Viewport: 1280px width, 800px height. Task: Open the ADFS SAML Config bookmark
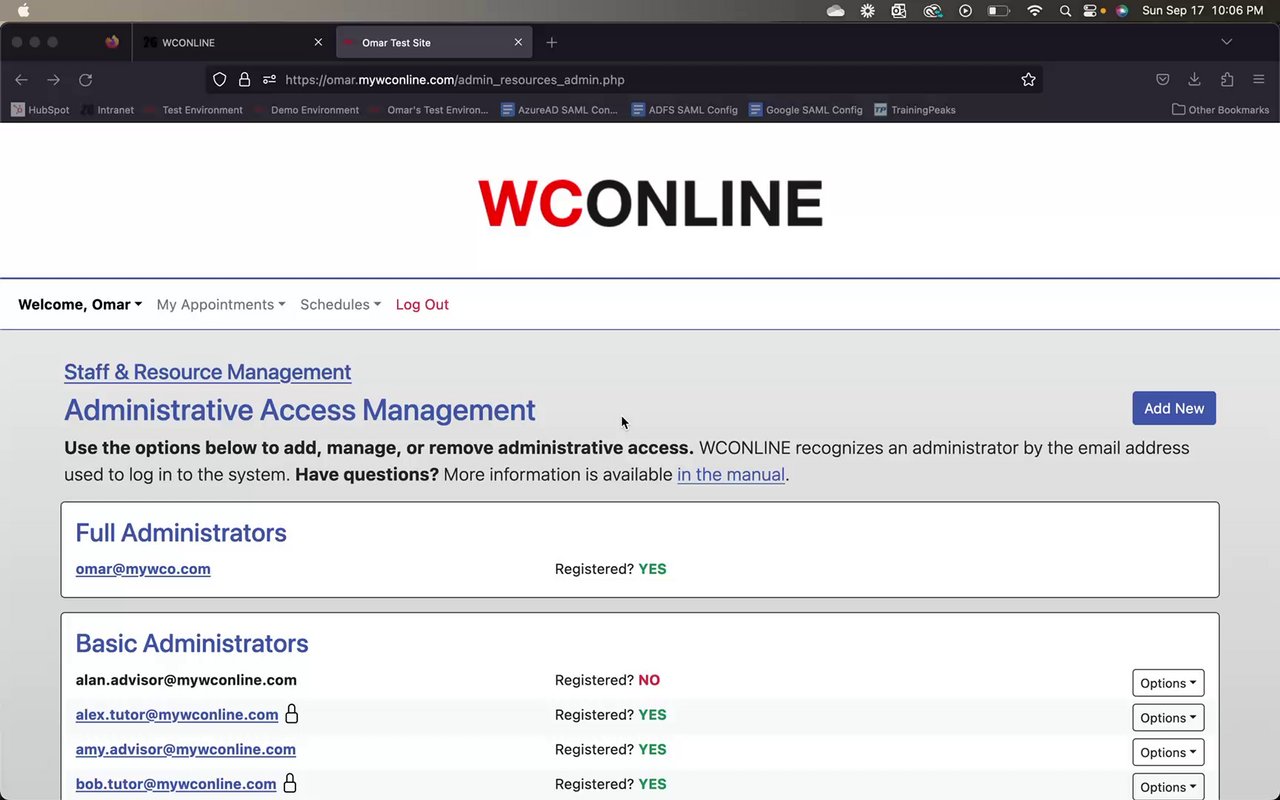(x=684, y=110)
